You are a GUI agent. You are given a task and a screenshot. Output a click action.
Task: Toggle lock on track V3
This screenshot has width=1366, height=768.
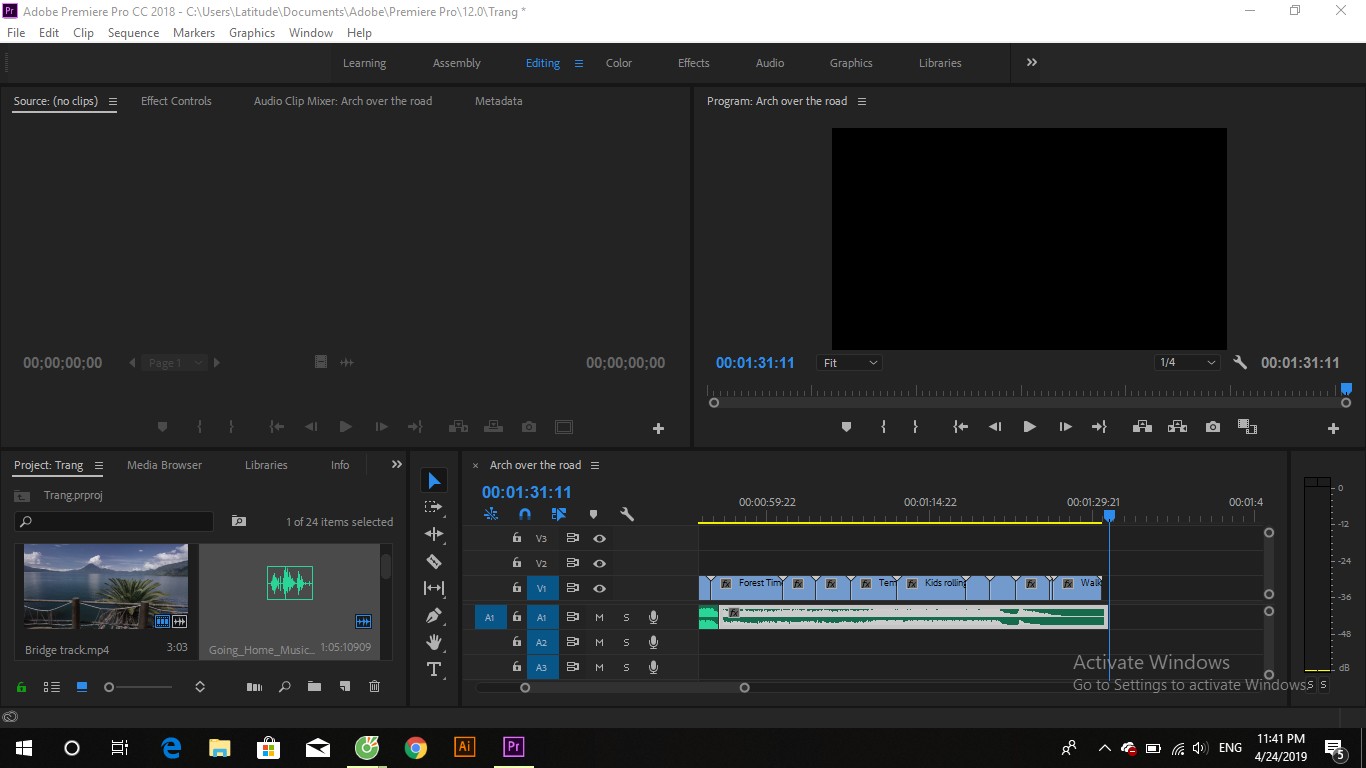coord(516,538)
